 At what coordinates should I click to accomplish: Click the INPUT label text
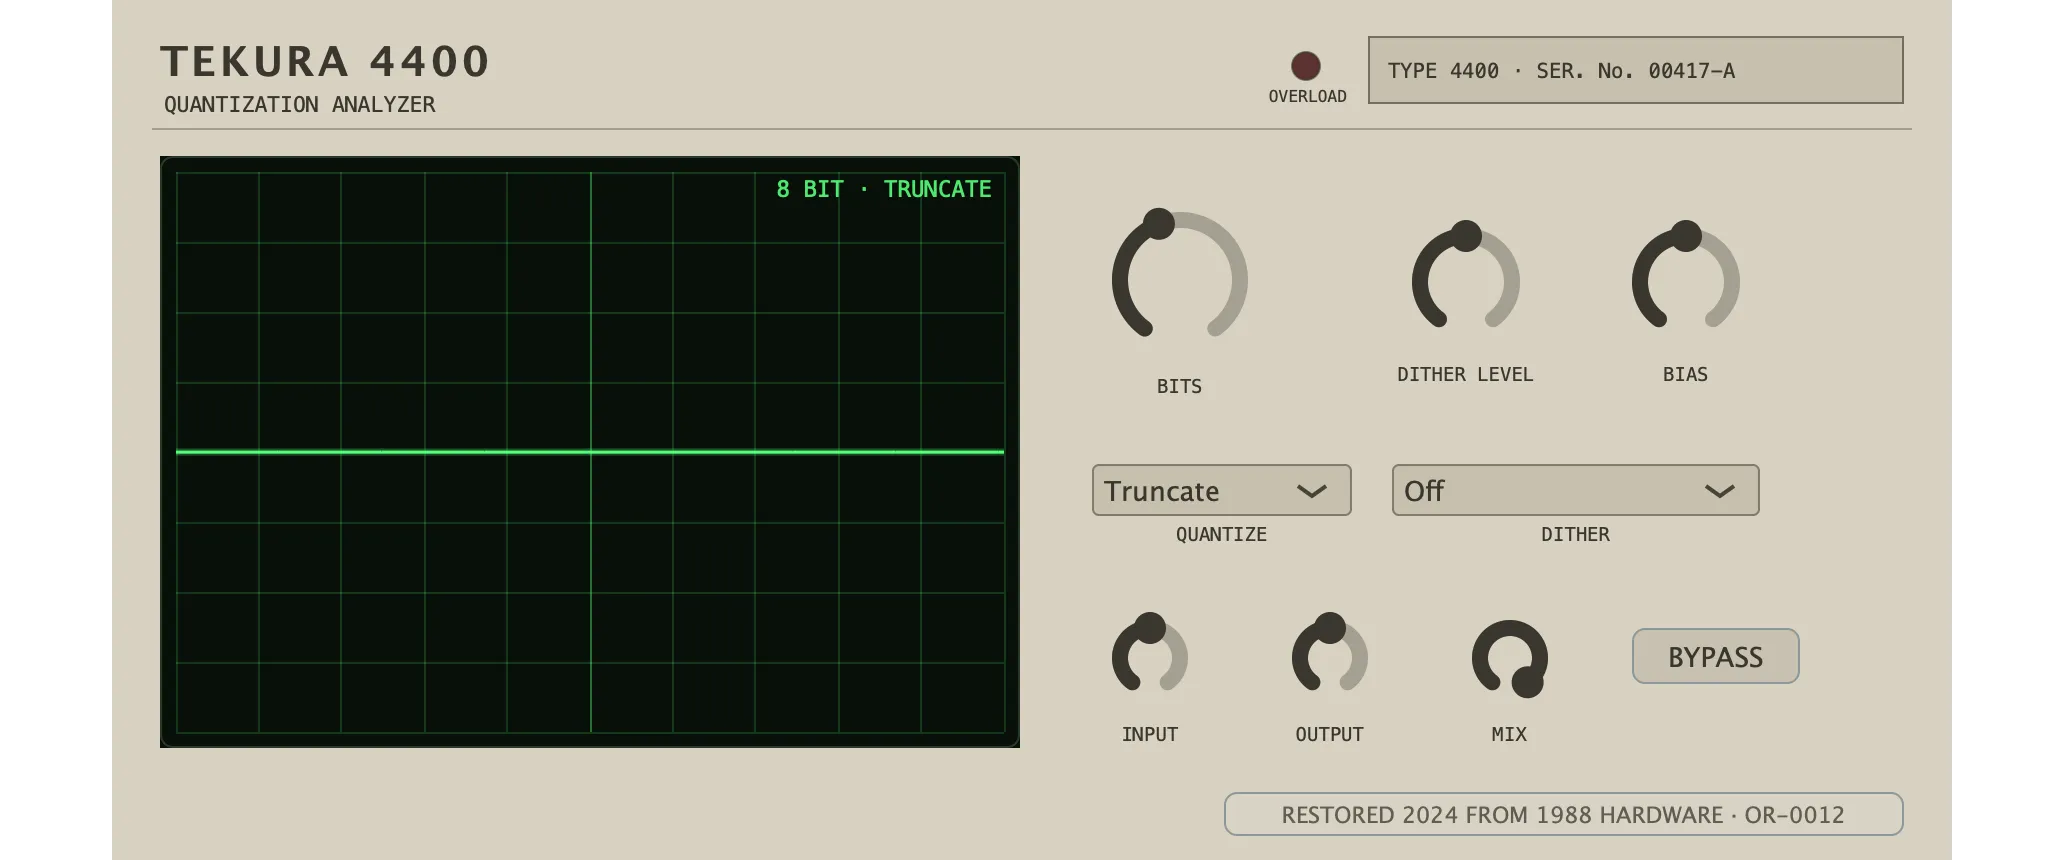point(1149,734)
